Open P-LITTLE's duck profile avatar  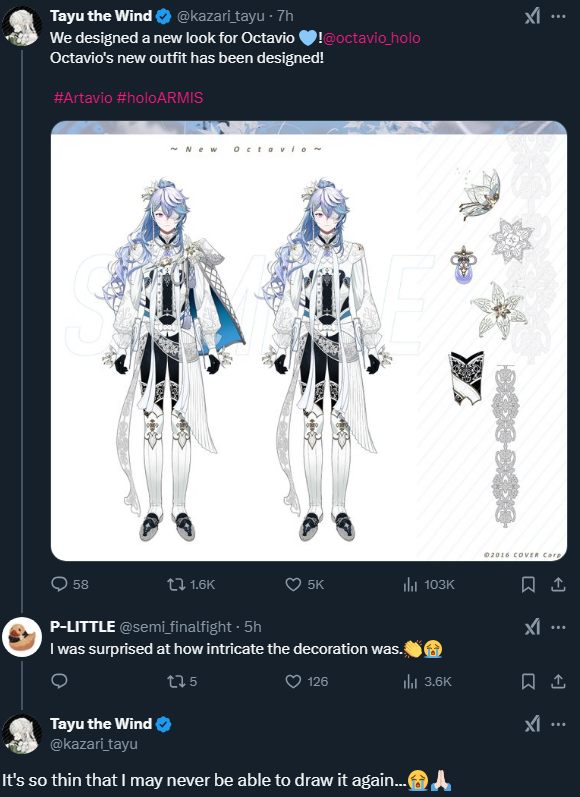point(22,637)
